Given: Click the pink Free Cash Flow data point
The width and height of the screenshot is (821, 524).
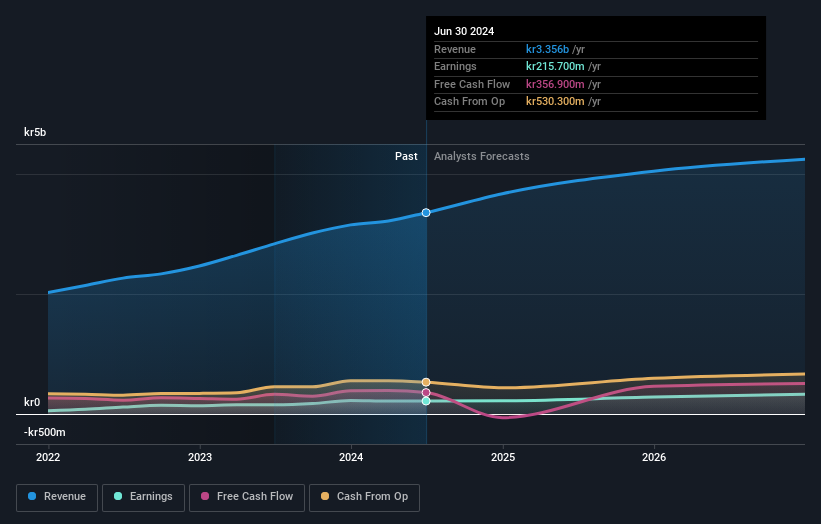Looking at the screenshot, I should coord(426,393).
